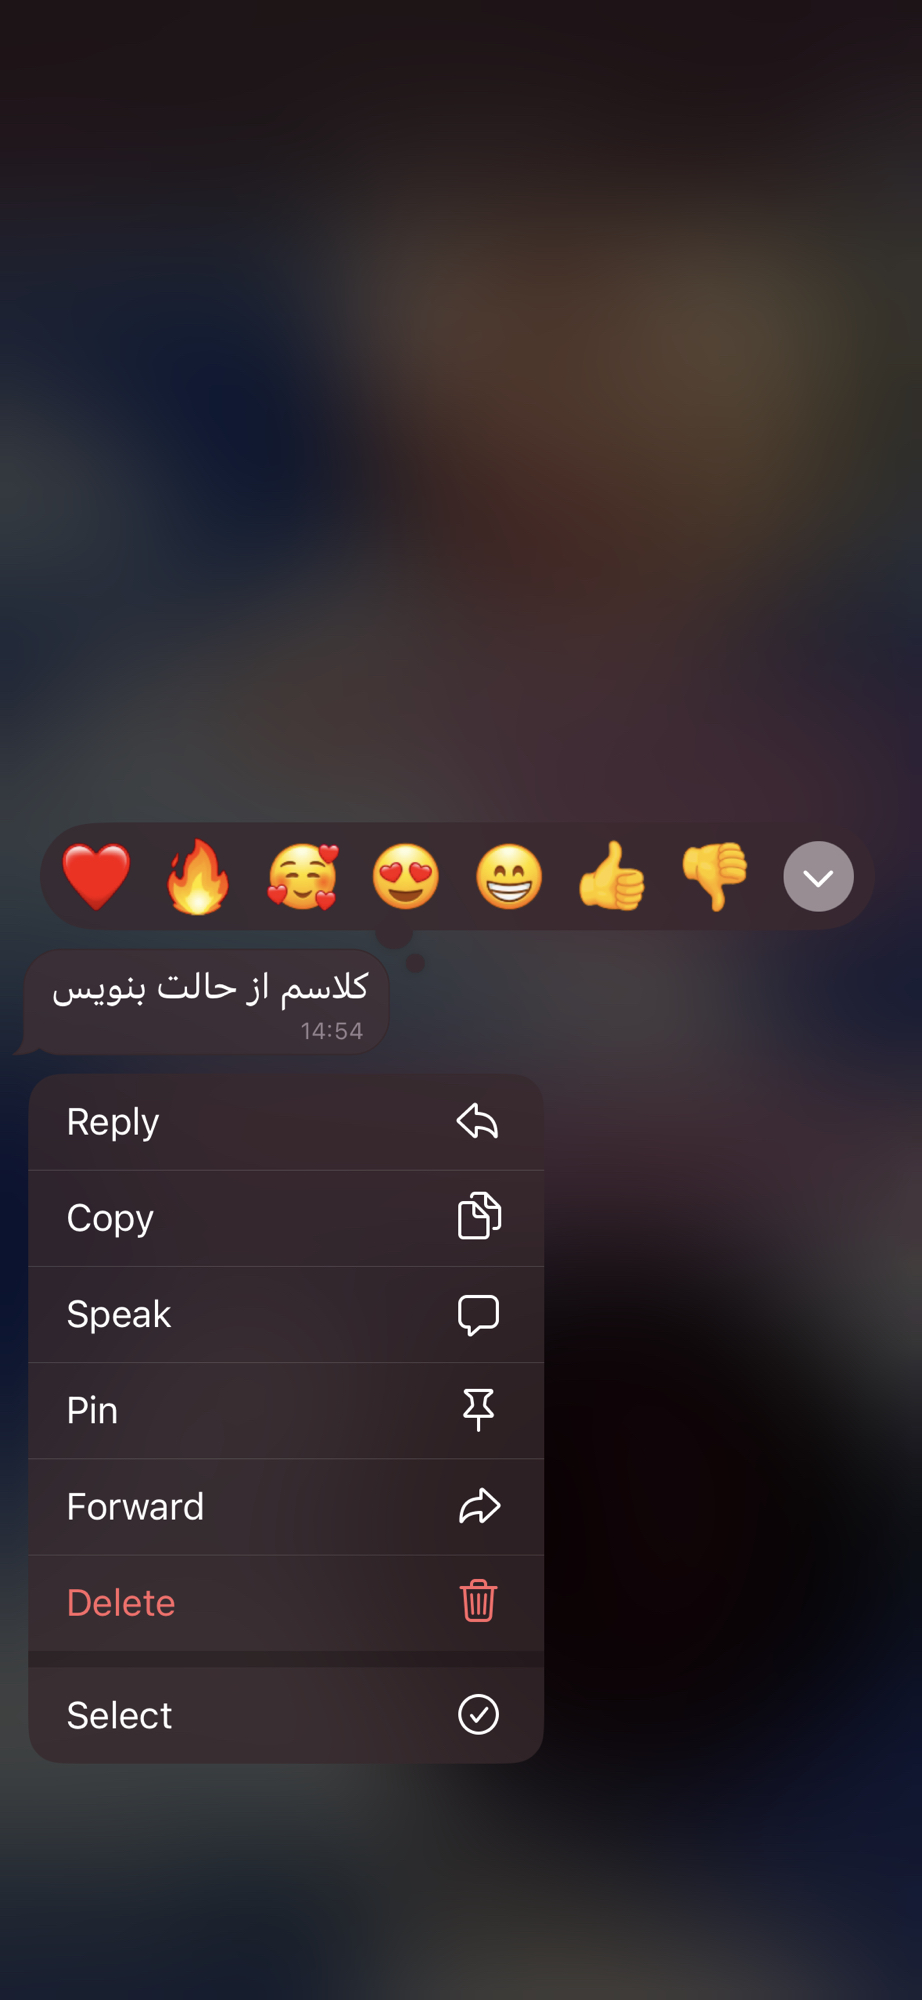This screenshot has width=922, height=2000.
Task: React with smiling face with hearts emoji
Action: tap(303, 877)
